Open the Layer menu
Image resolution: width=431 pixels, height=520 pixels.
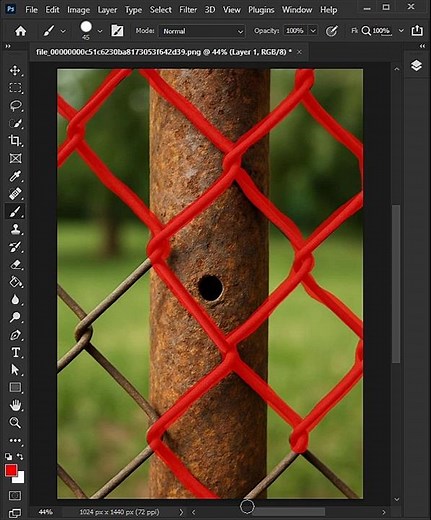coord(107,10)
